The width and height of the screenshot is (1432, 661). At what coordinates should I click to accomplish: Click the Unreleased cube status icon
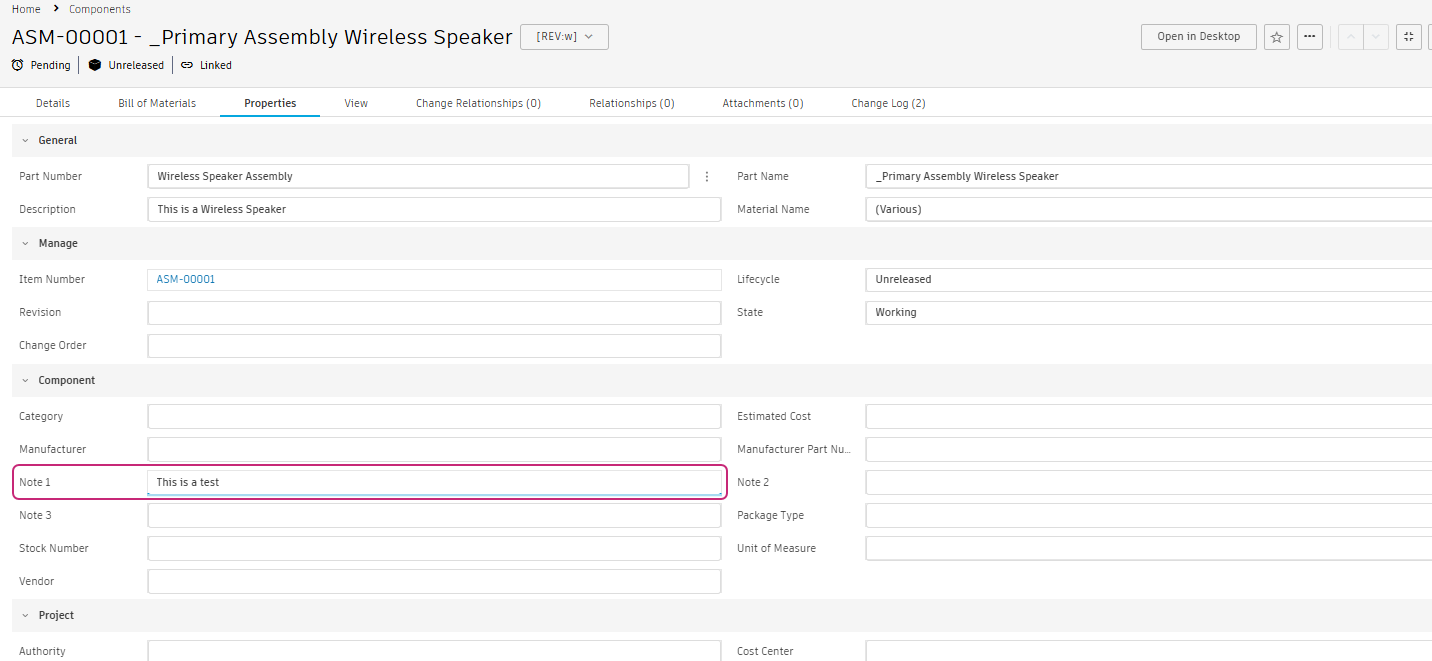click(x=95, y=65)
